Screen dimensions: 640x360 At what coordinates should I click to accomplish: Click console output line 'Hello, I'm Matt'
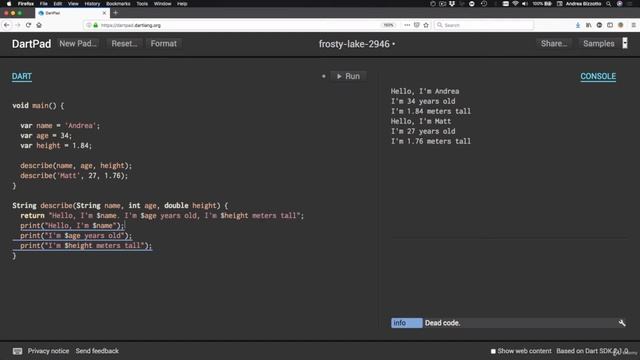click(x=421, y=121)
